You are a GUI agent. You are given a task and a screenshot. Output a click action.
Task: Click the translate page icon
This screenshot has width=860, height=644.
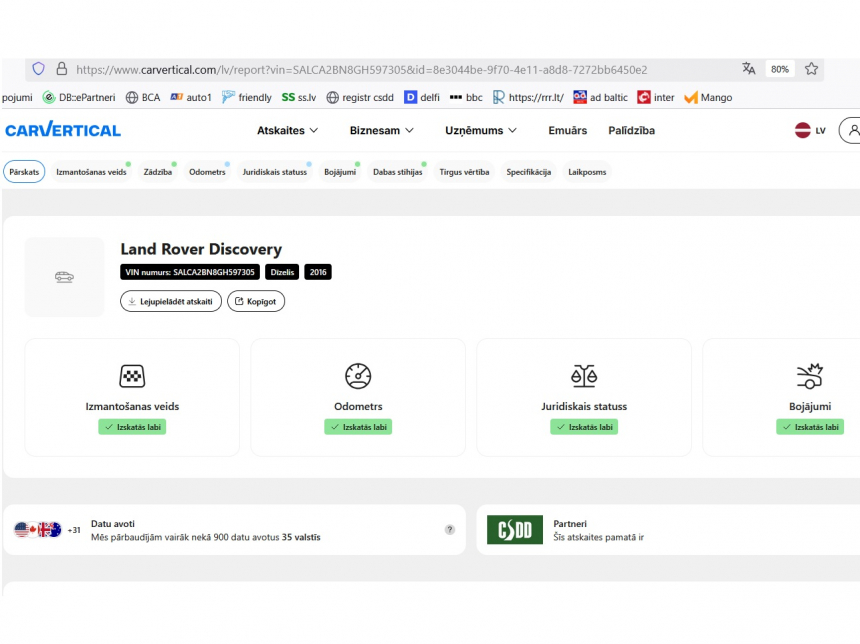point(748,69)
